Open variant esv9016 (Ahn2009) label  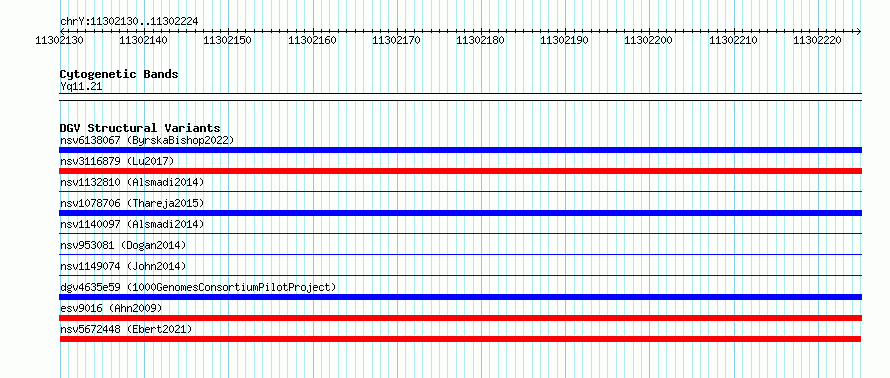111,308
